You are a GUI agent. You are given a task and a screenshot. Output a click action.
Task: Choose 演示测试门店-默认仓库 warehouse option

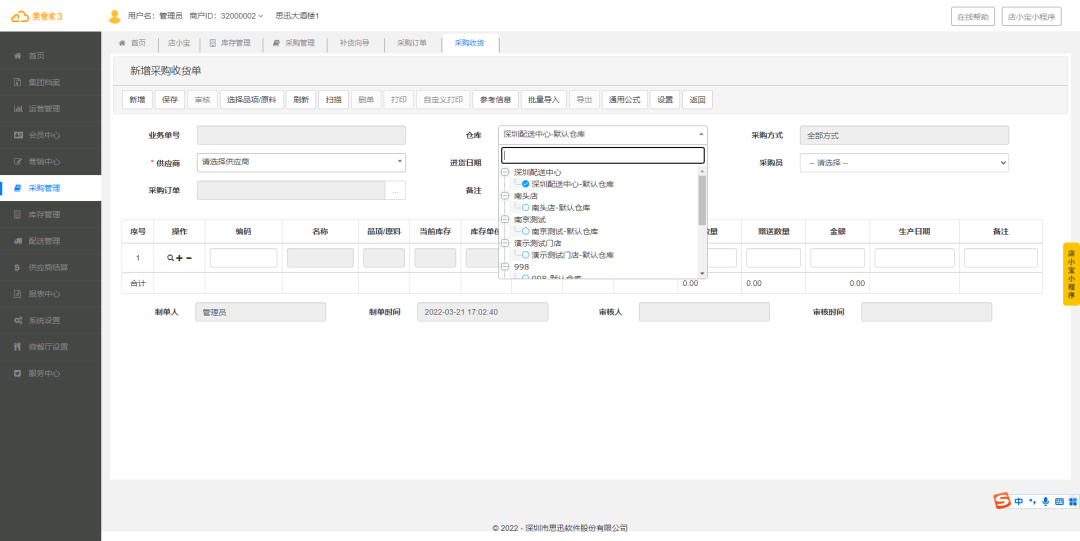[526, 255]
